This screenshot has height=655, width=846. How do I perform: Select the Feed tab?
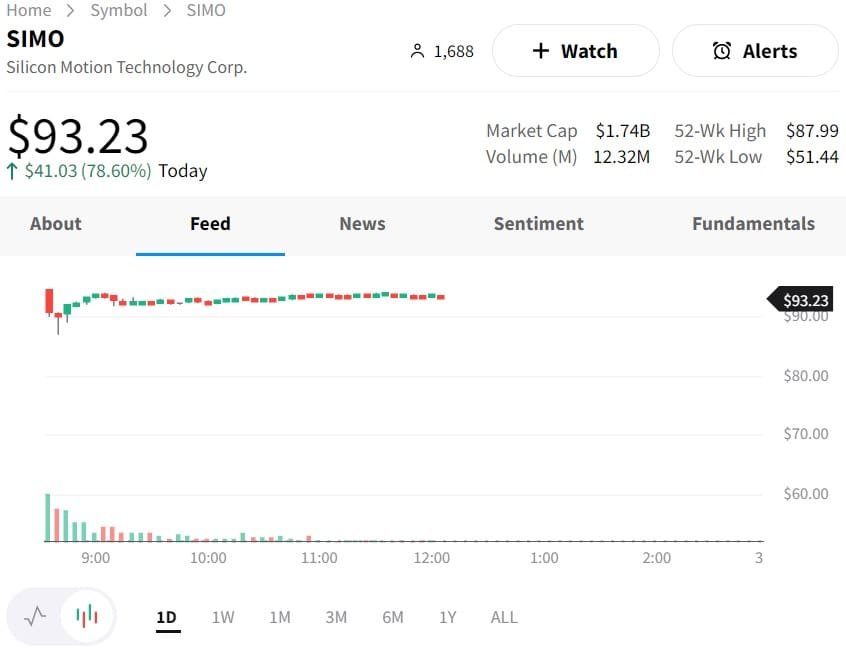[210, 224]
